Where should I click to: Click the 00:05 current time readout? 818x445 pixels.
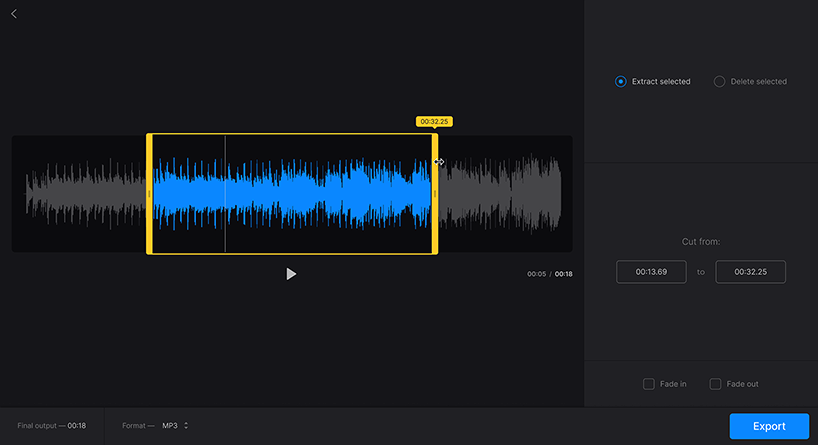535,274
